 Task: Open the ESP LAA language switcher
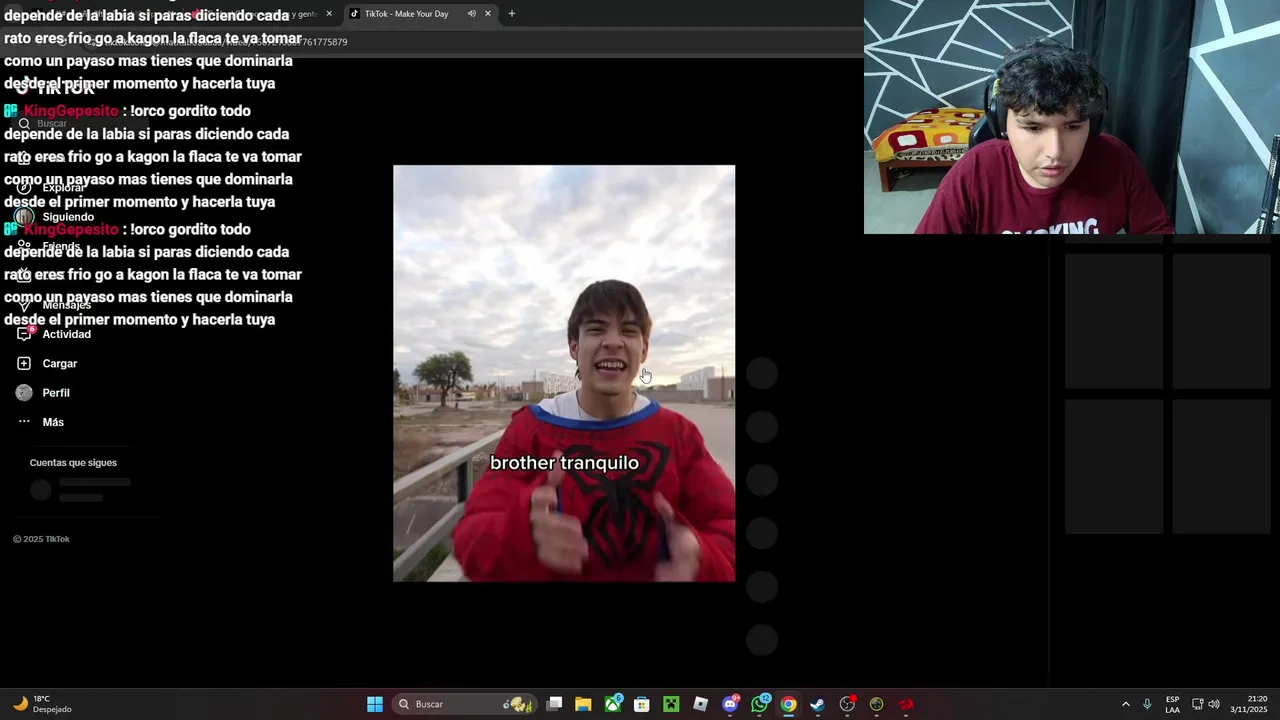coord(1172,704)
